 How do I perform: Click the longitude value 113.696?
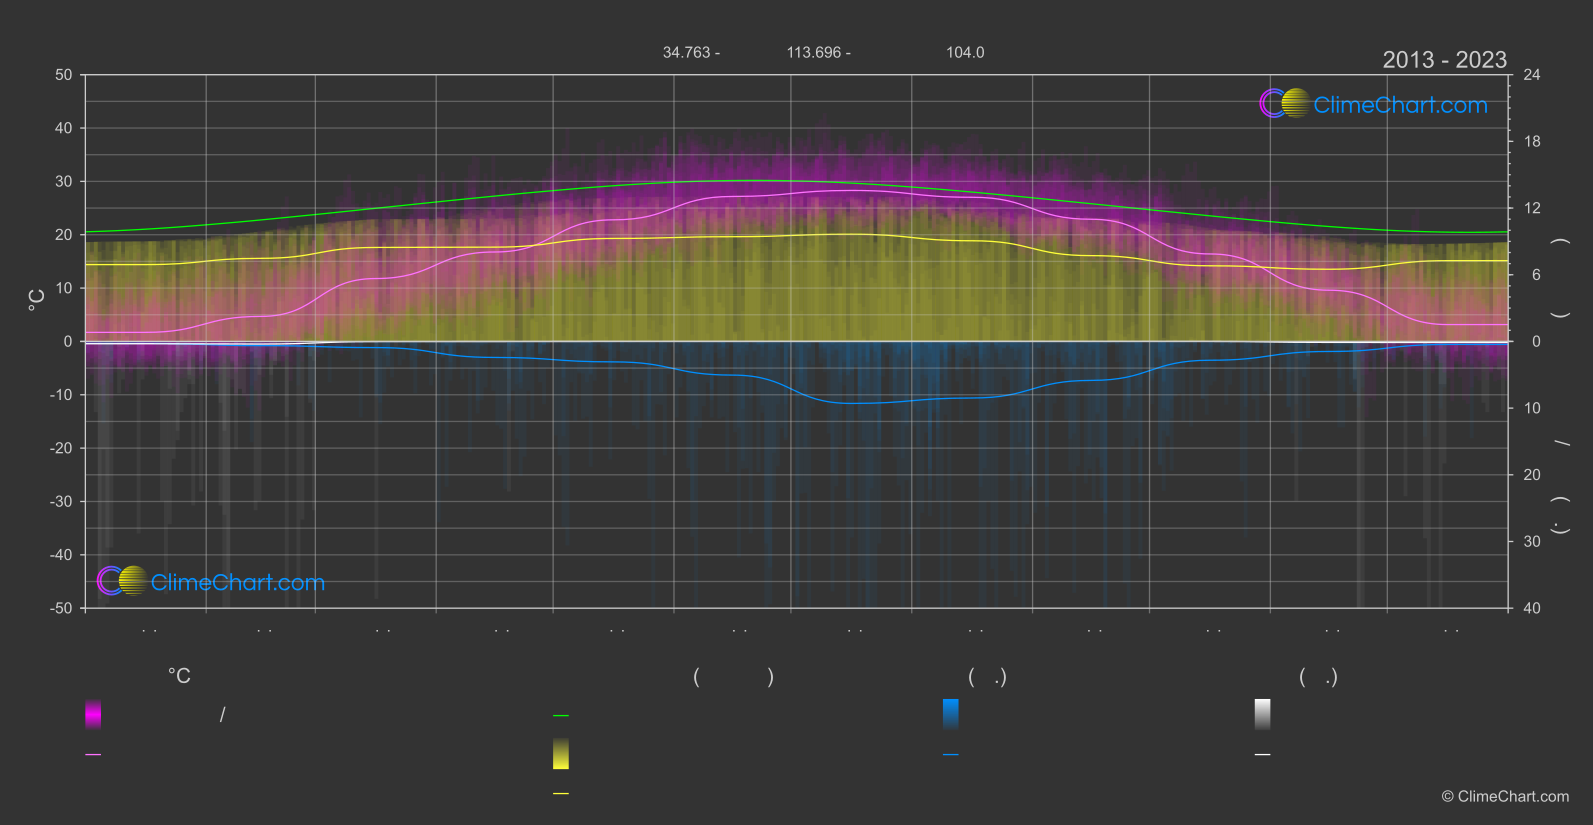click(x=814, y=52)
